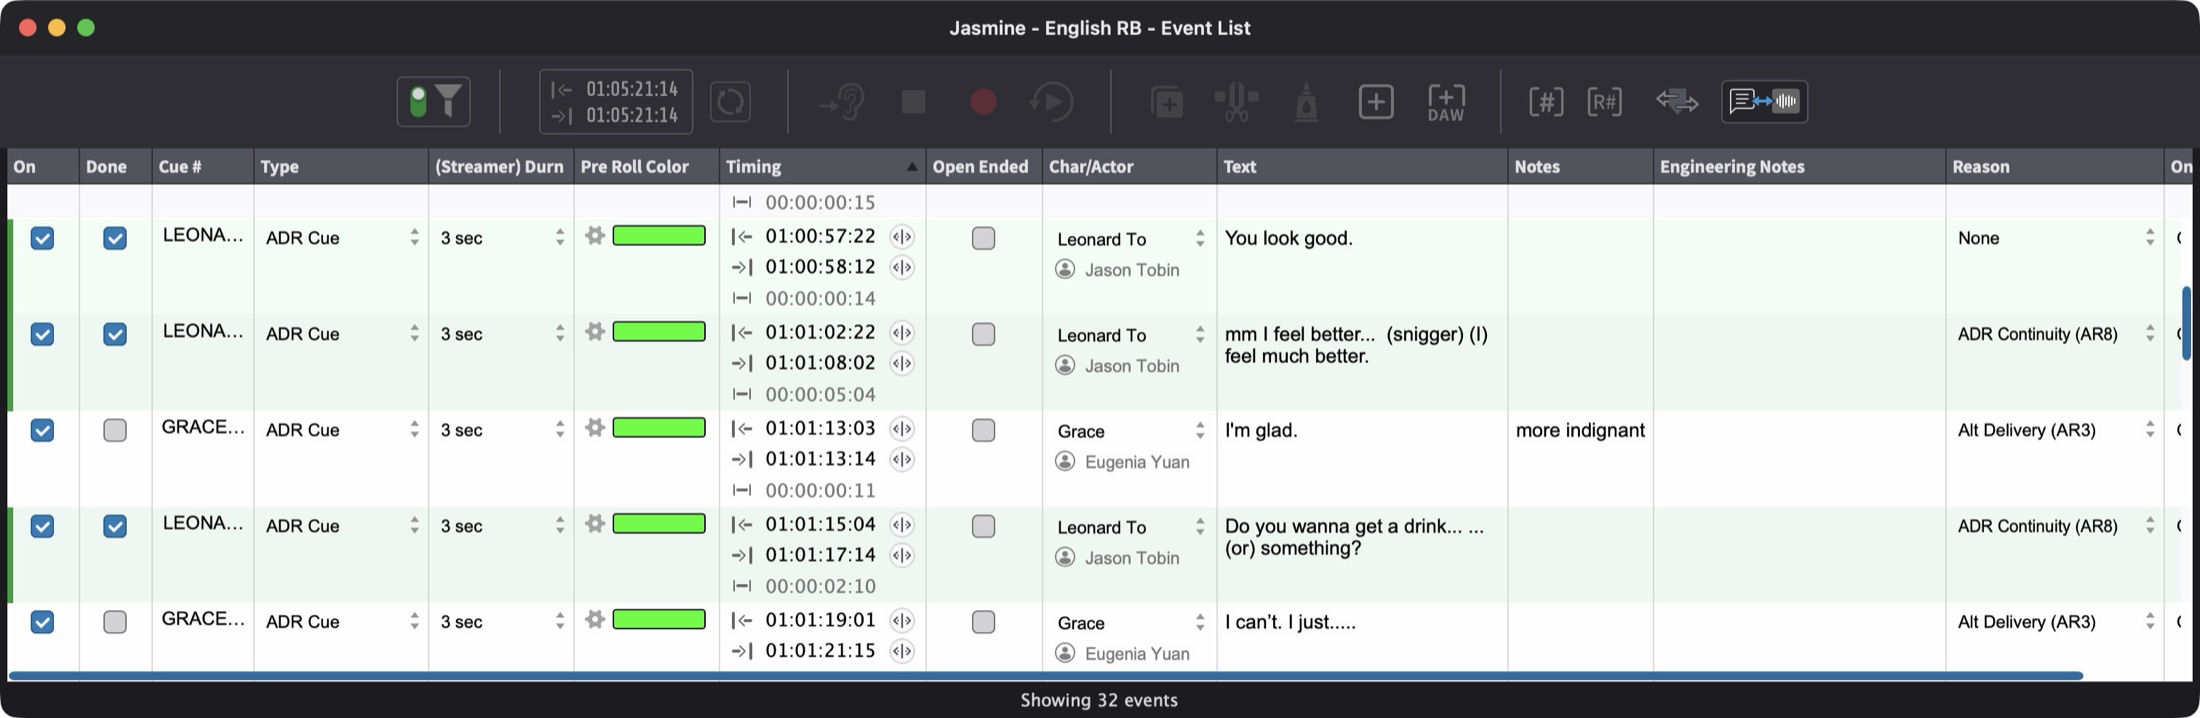Open streamer duration dropdown for "mm I feel better" row
Screen dimensions: 2200x718
click(x=502, y=333)
